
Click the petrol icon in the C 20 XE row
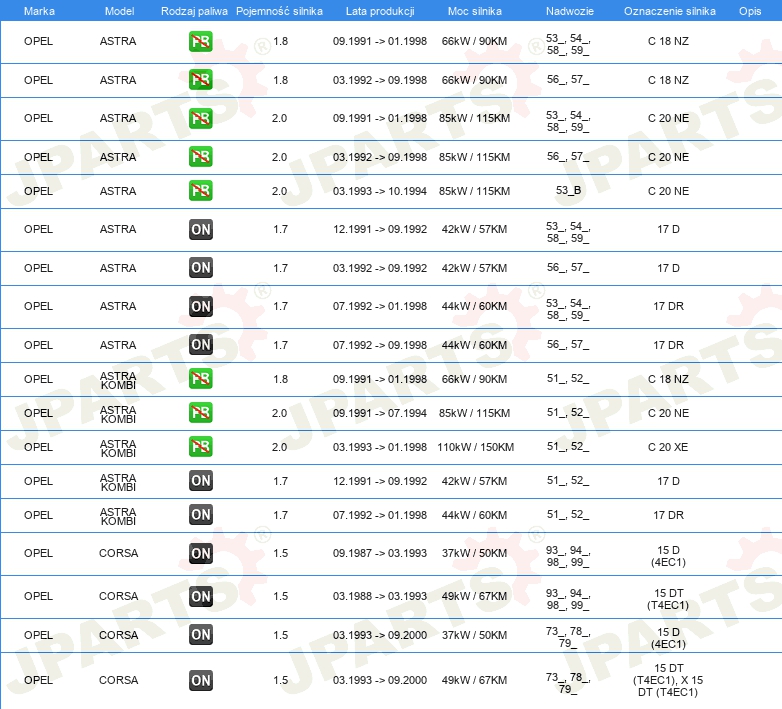200,447
